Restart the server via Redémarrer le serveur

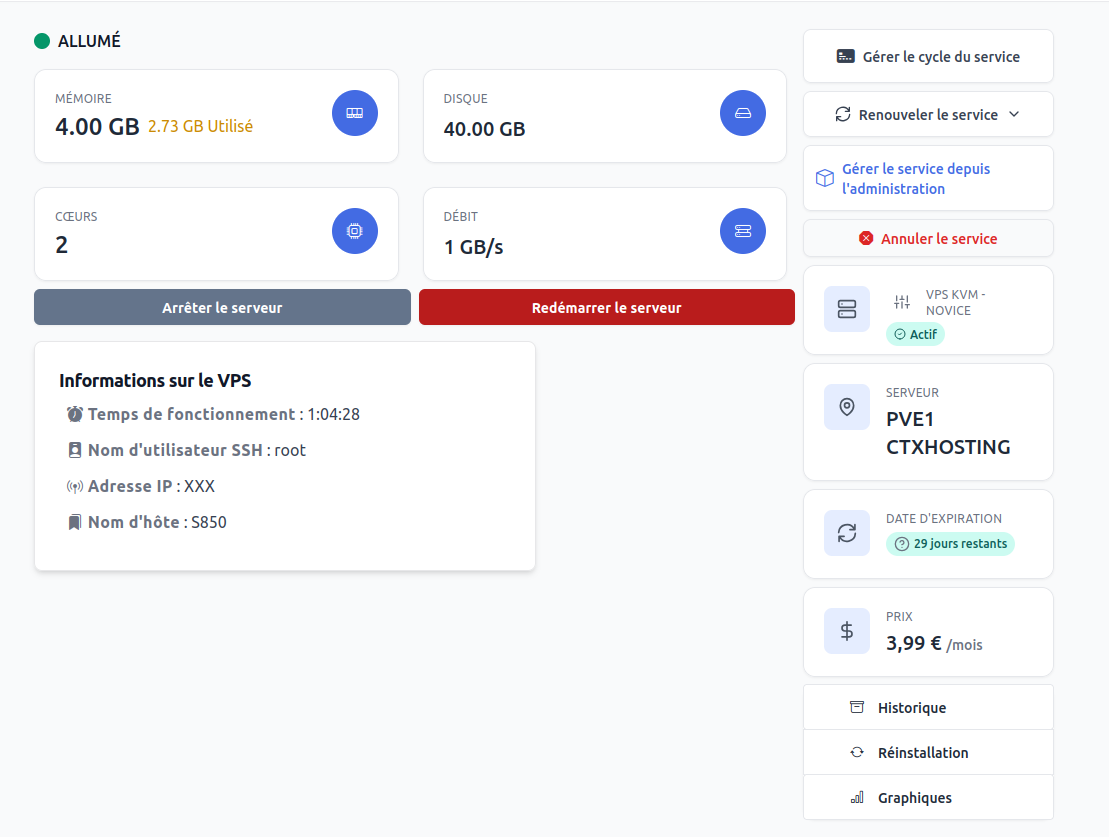606,307
